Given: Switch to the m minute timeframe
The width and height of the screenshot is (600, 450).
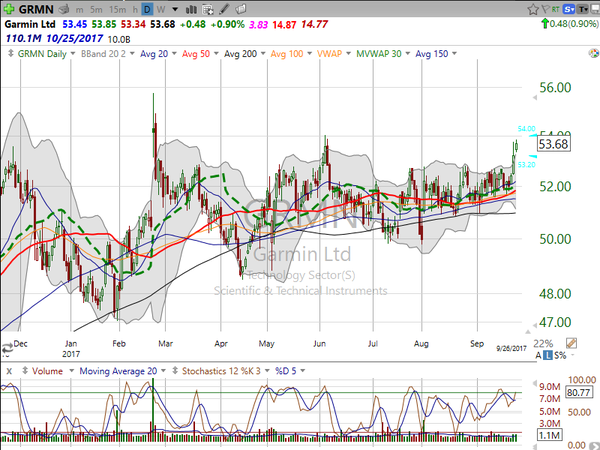Looking at the screenshot, I should click(79, 9).
